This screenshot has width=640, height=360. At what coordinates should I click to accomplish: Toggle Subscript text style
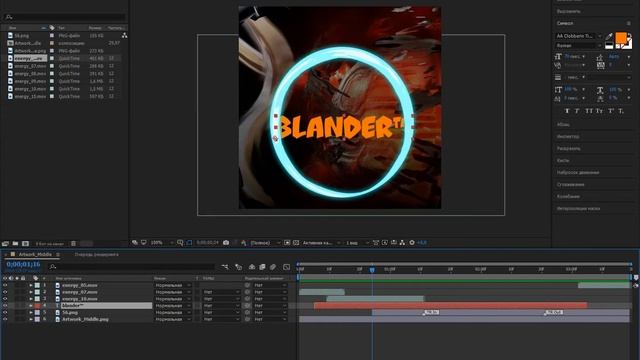(620, 111)
